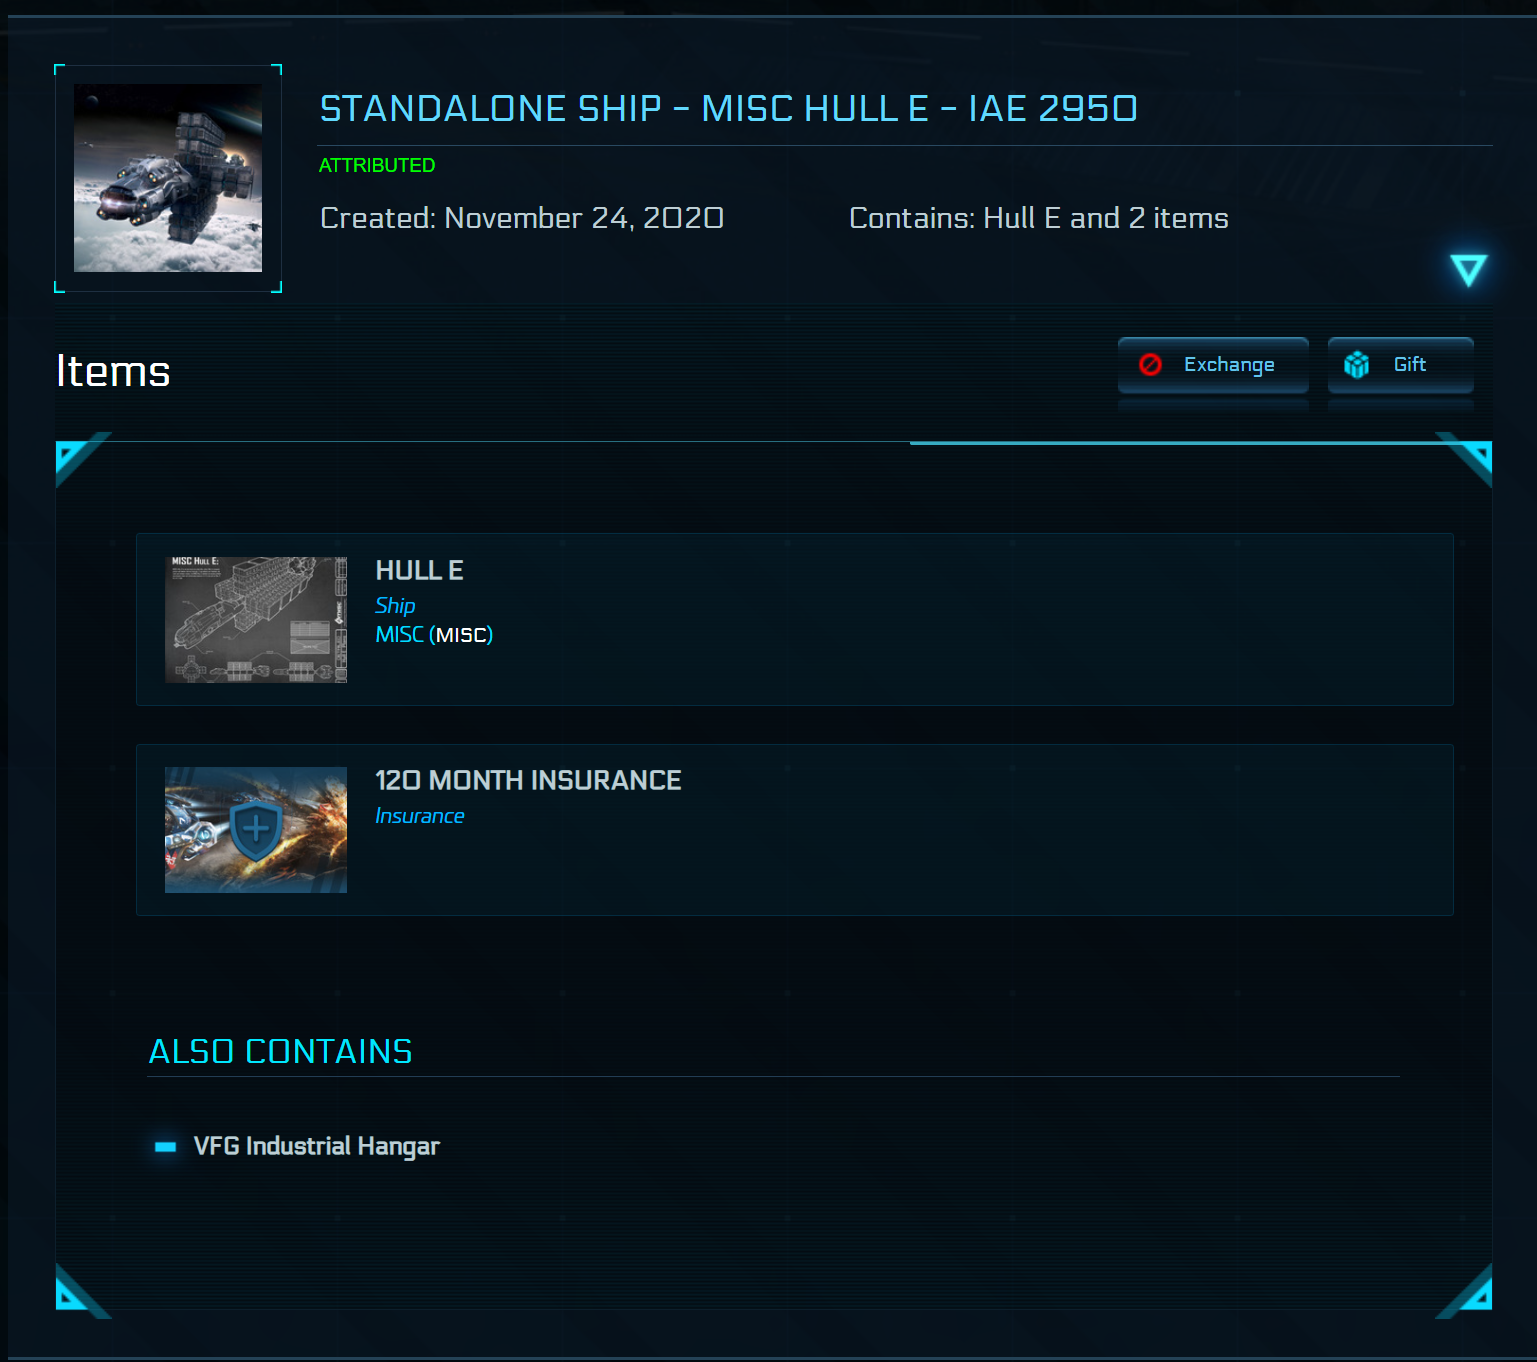Image resolution: width=1537 pixels, height=1362 pixels.
Task: Click the Exchange button label
Action: pyautogui.click(x=1229, y=365)
